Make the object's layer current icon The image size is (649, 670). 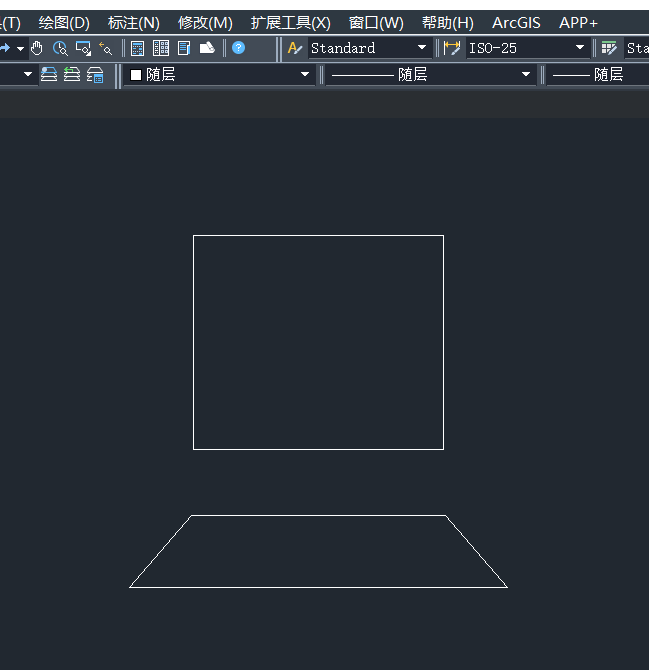pos(49,75)
